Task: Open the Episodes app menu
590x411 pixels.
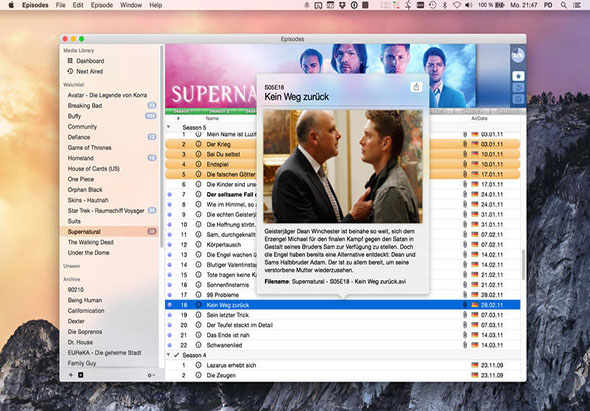Action: point(35,5)
